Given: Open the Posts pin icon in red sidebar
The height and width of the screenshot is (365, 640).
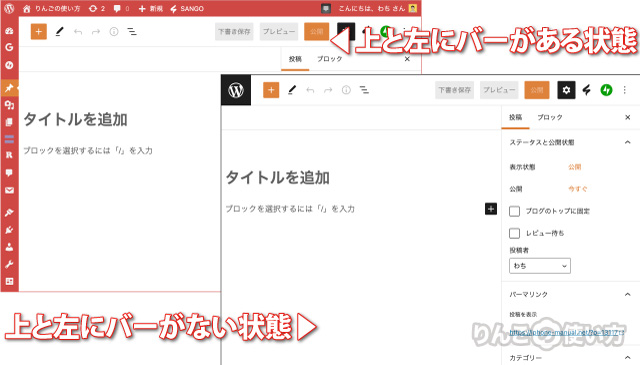Looking at the screenshot, I should pyautogui.click(x=9, y=88).
